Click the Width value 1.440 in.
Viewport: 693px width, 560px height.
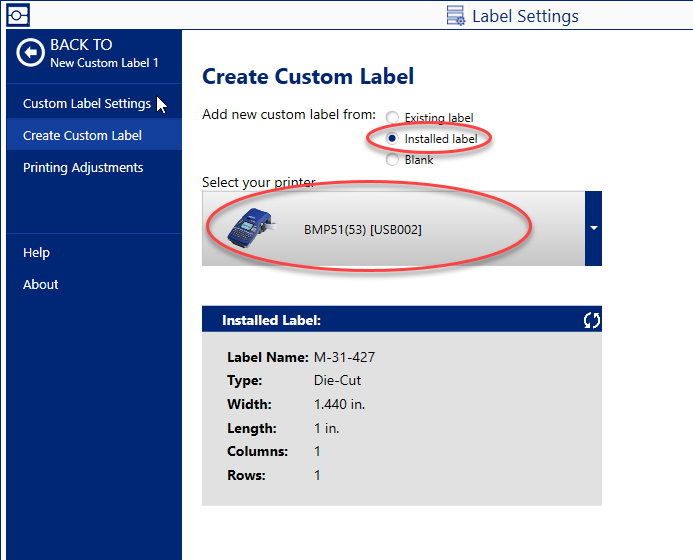click(x=339, y=404)
